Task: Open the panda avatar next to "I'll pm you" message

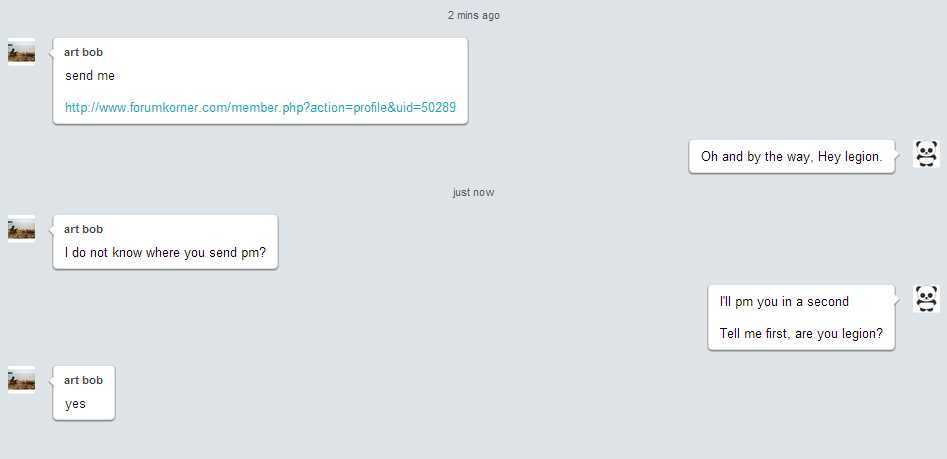Action: point(926,298)
